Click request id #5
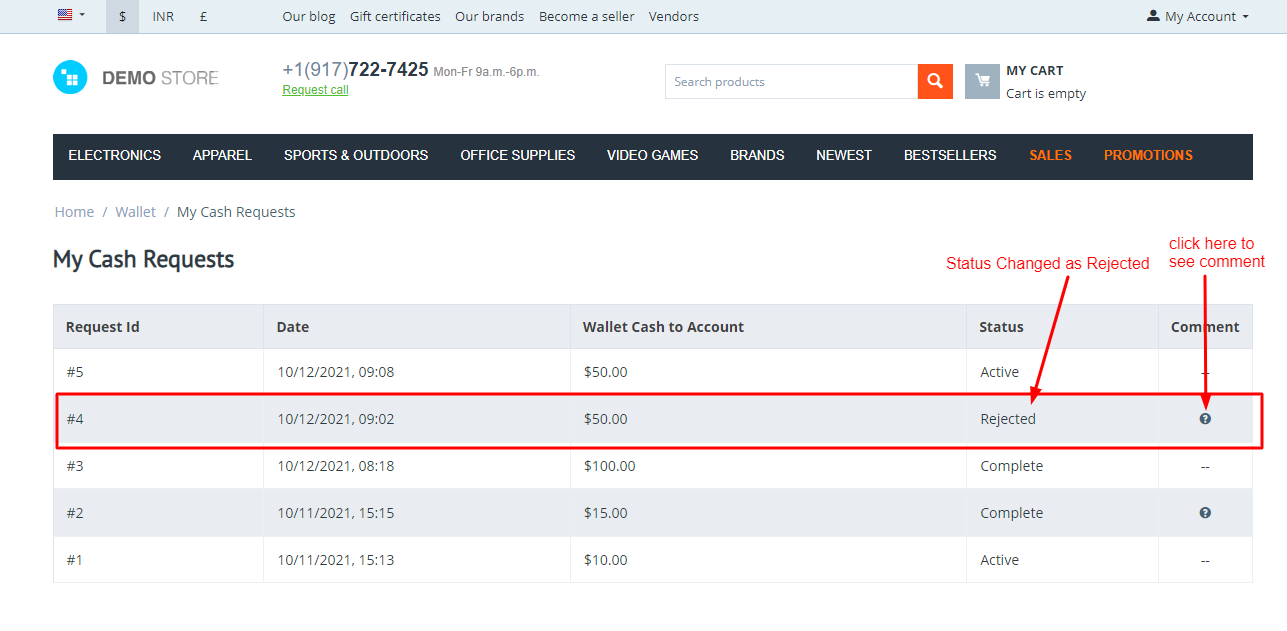 tap(75, 372)
